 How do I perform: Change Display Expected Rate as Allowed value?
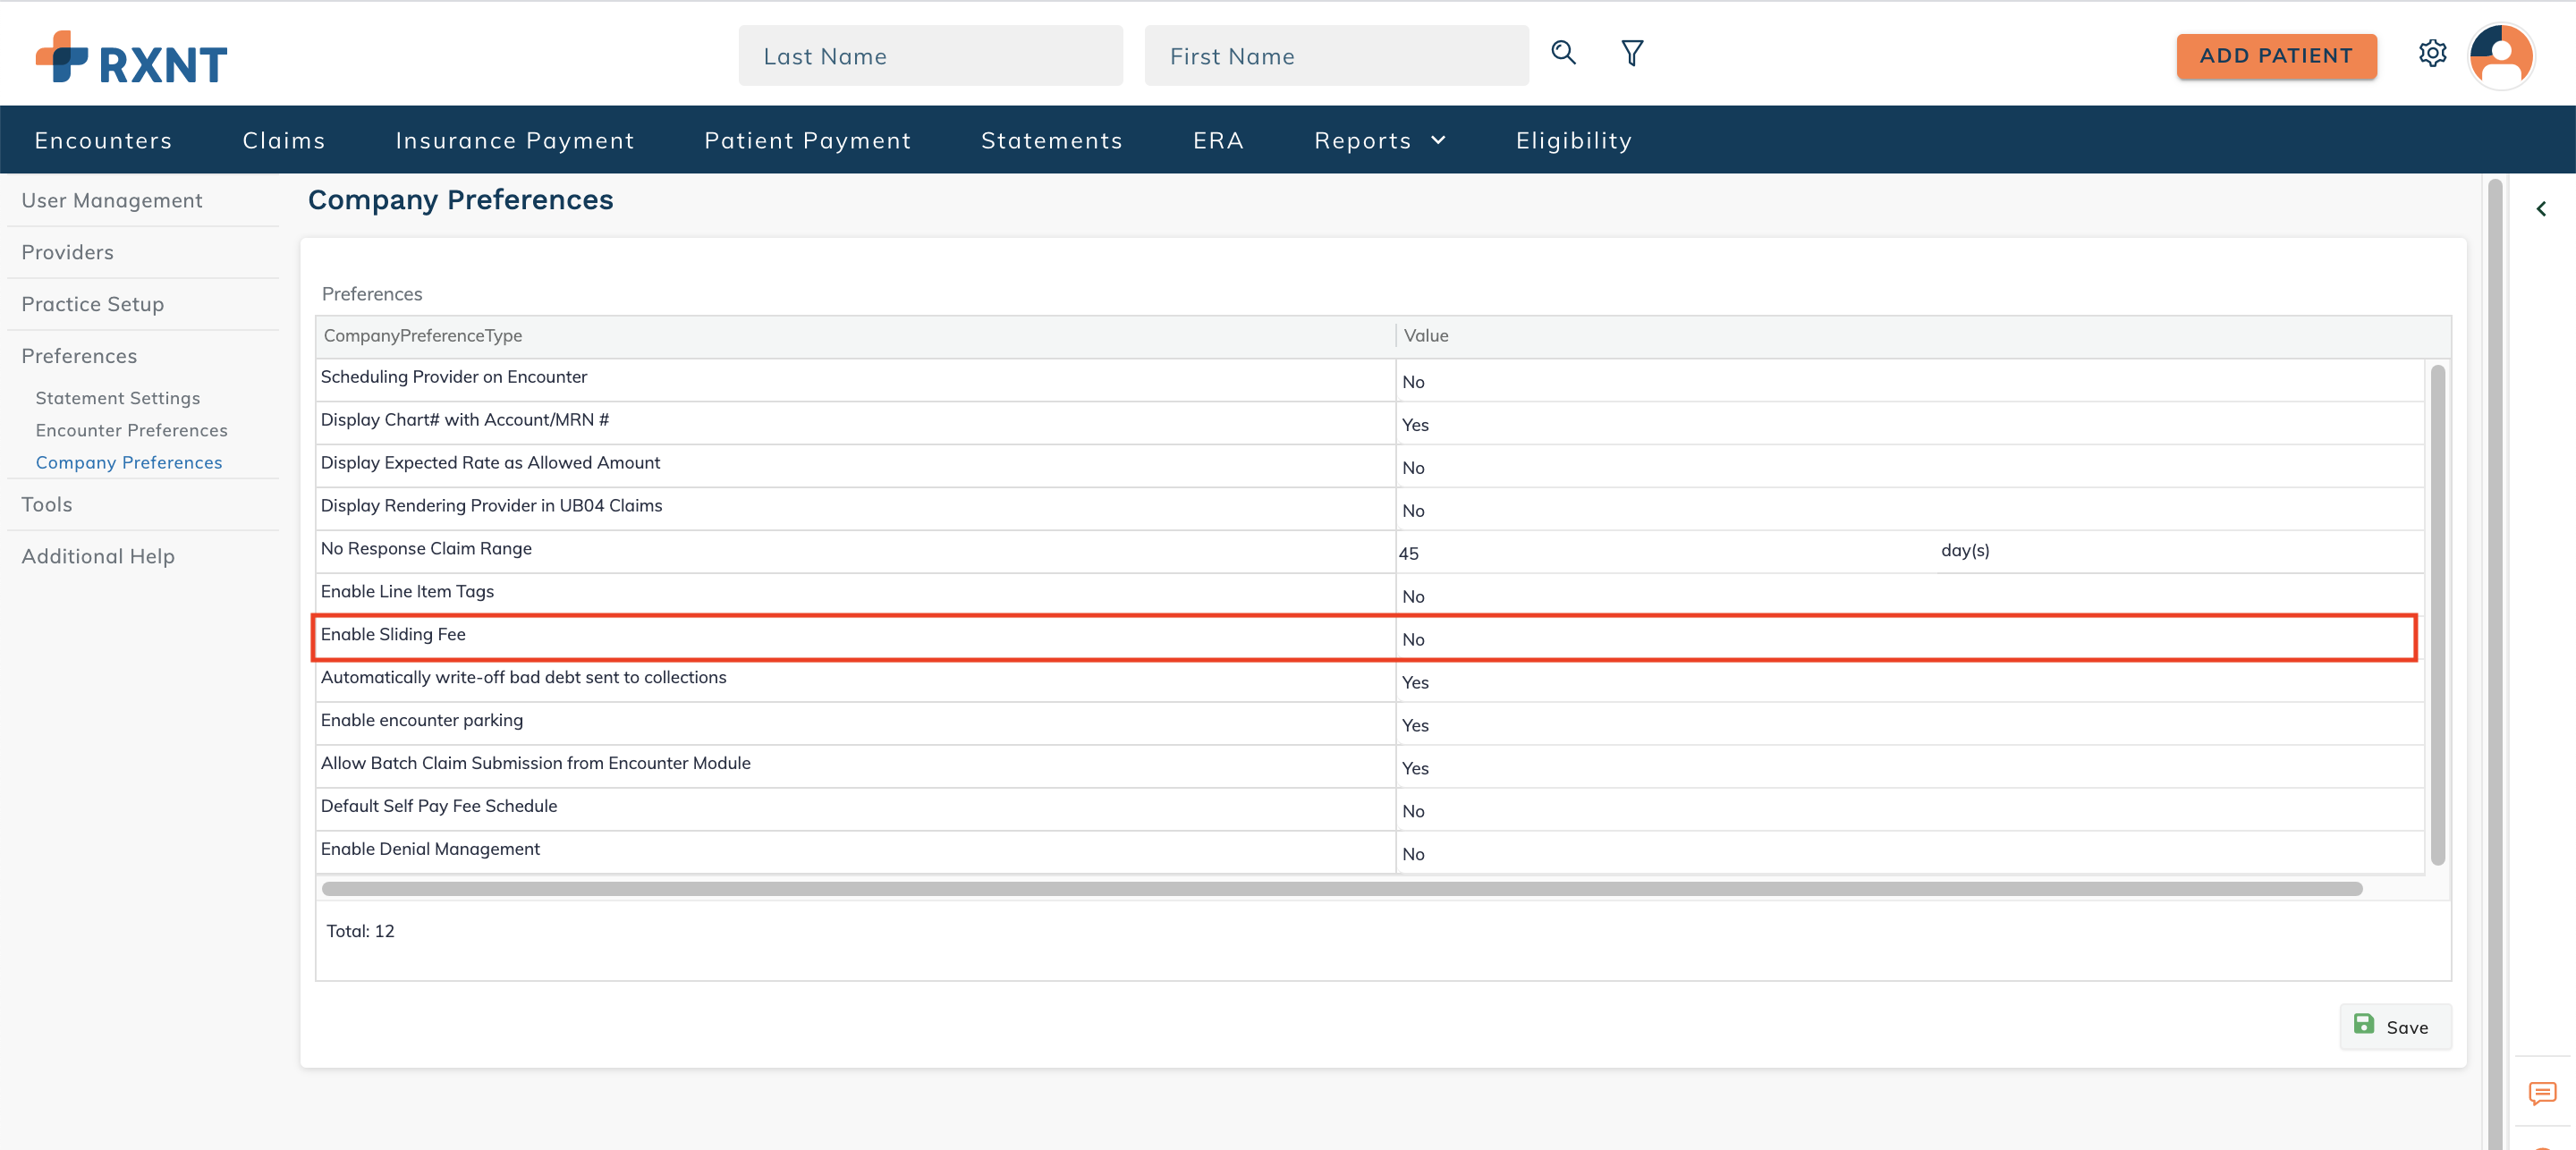(1909, 467)
